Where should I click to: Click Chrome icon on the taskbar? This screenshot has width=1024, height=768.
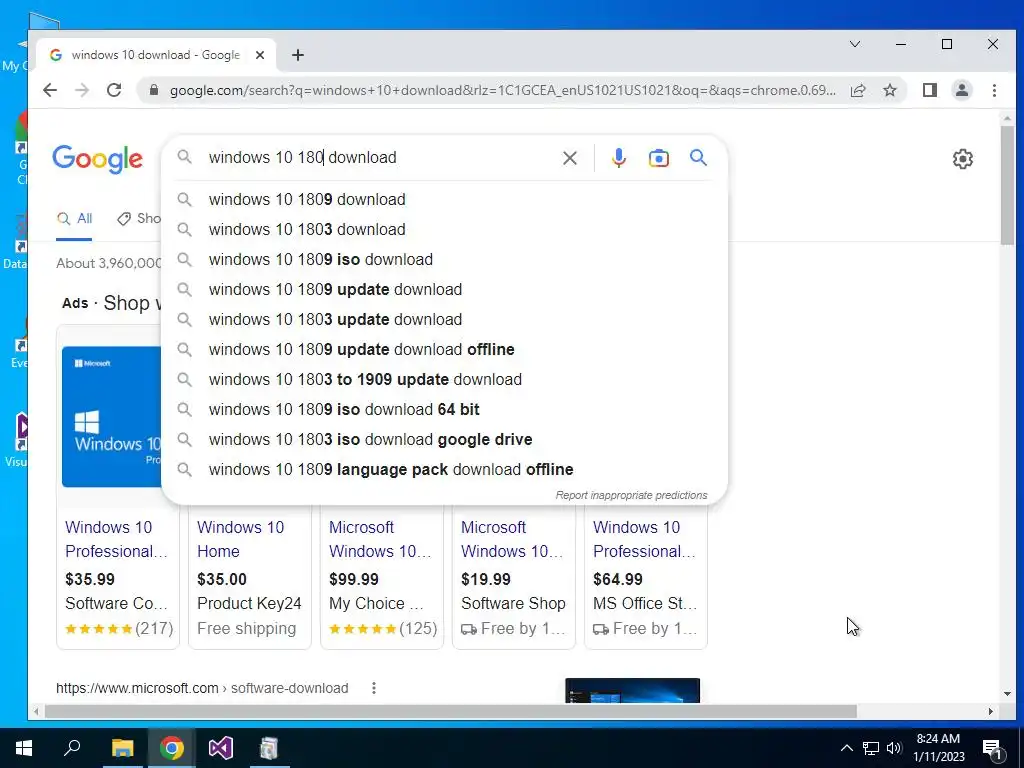point(172,748)
